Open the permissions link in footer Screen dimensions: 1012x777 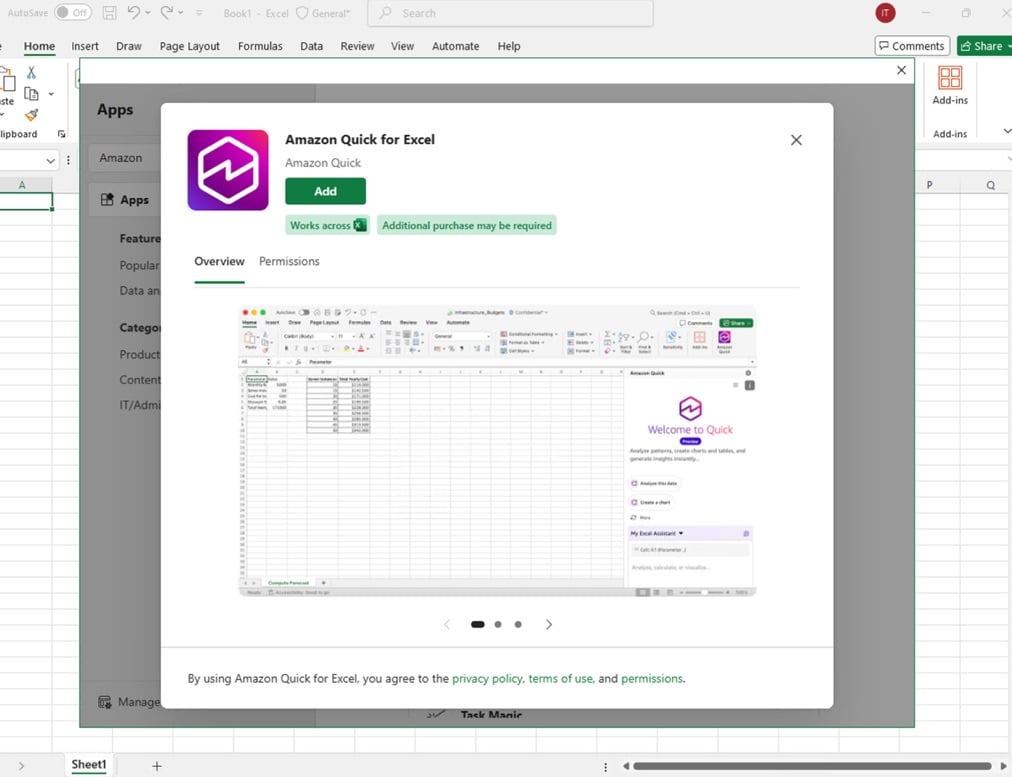(652, 678)
